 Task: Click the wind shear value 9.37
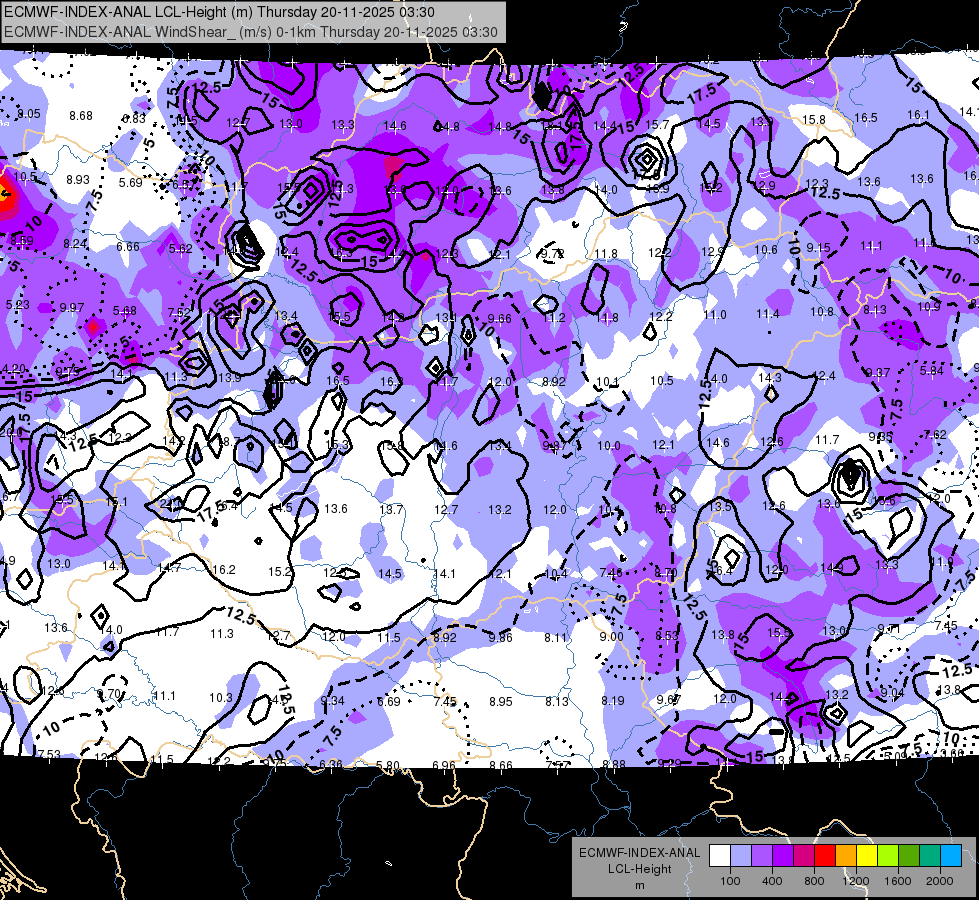pyautogui.click(x=878, y=373)
